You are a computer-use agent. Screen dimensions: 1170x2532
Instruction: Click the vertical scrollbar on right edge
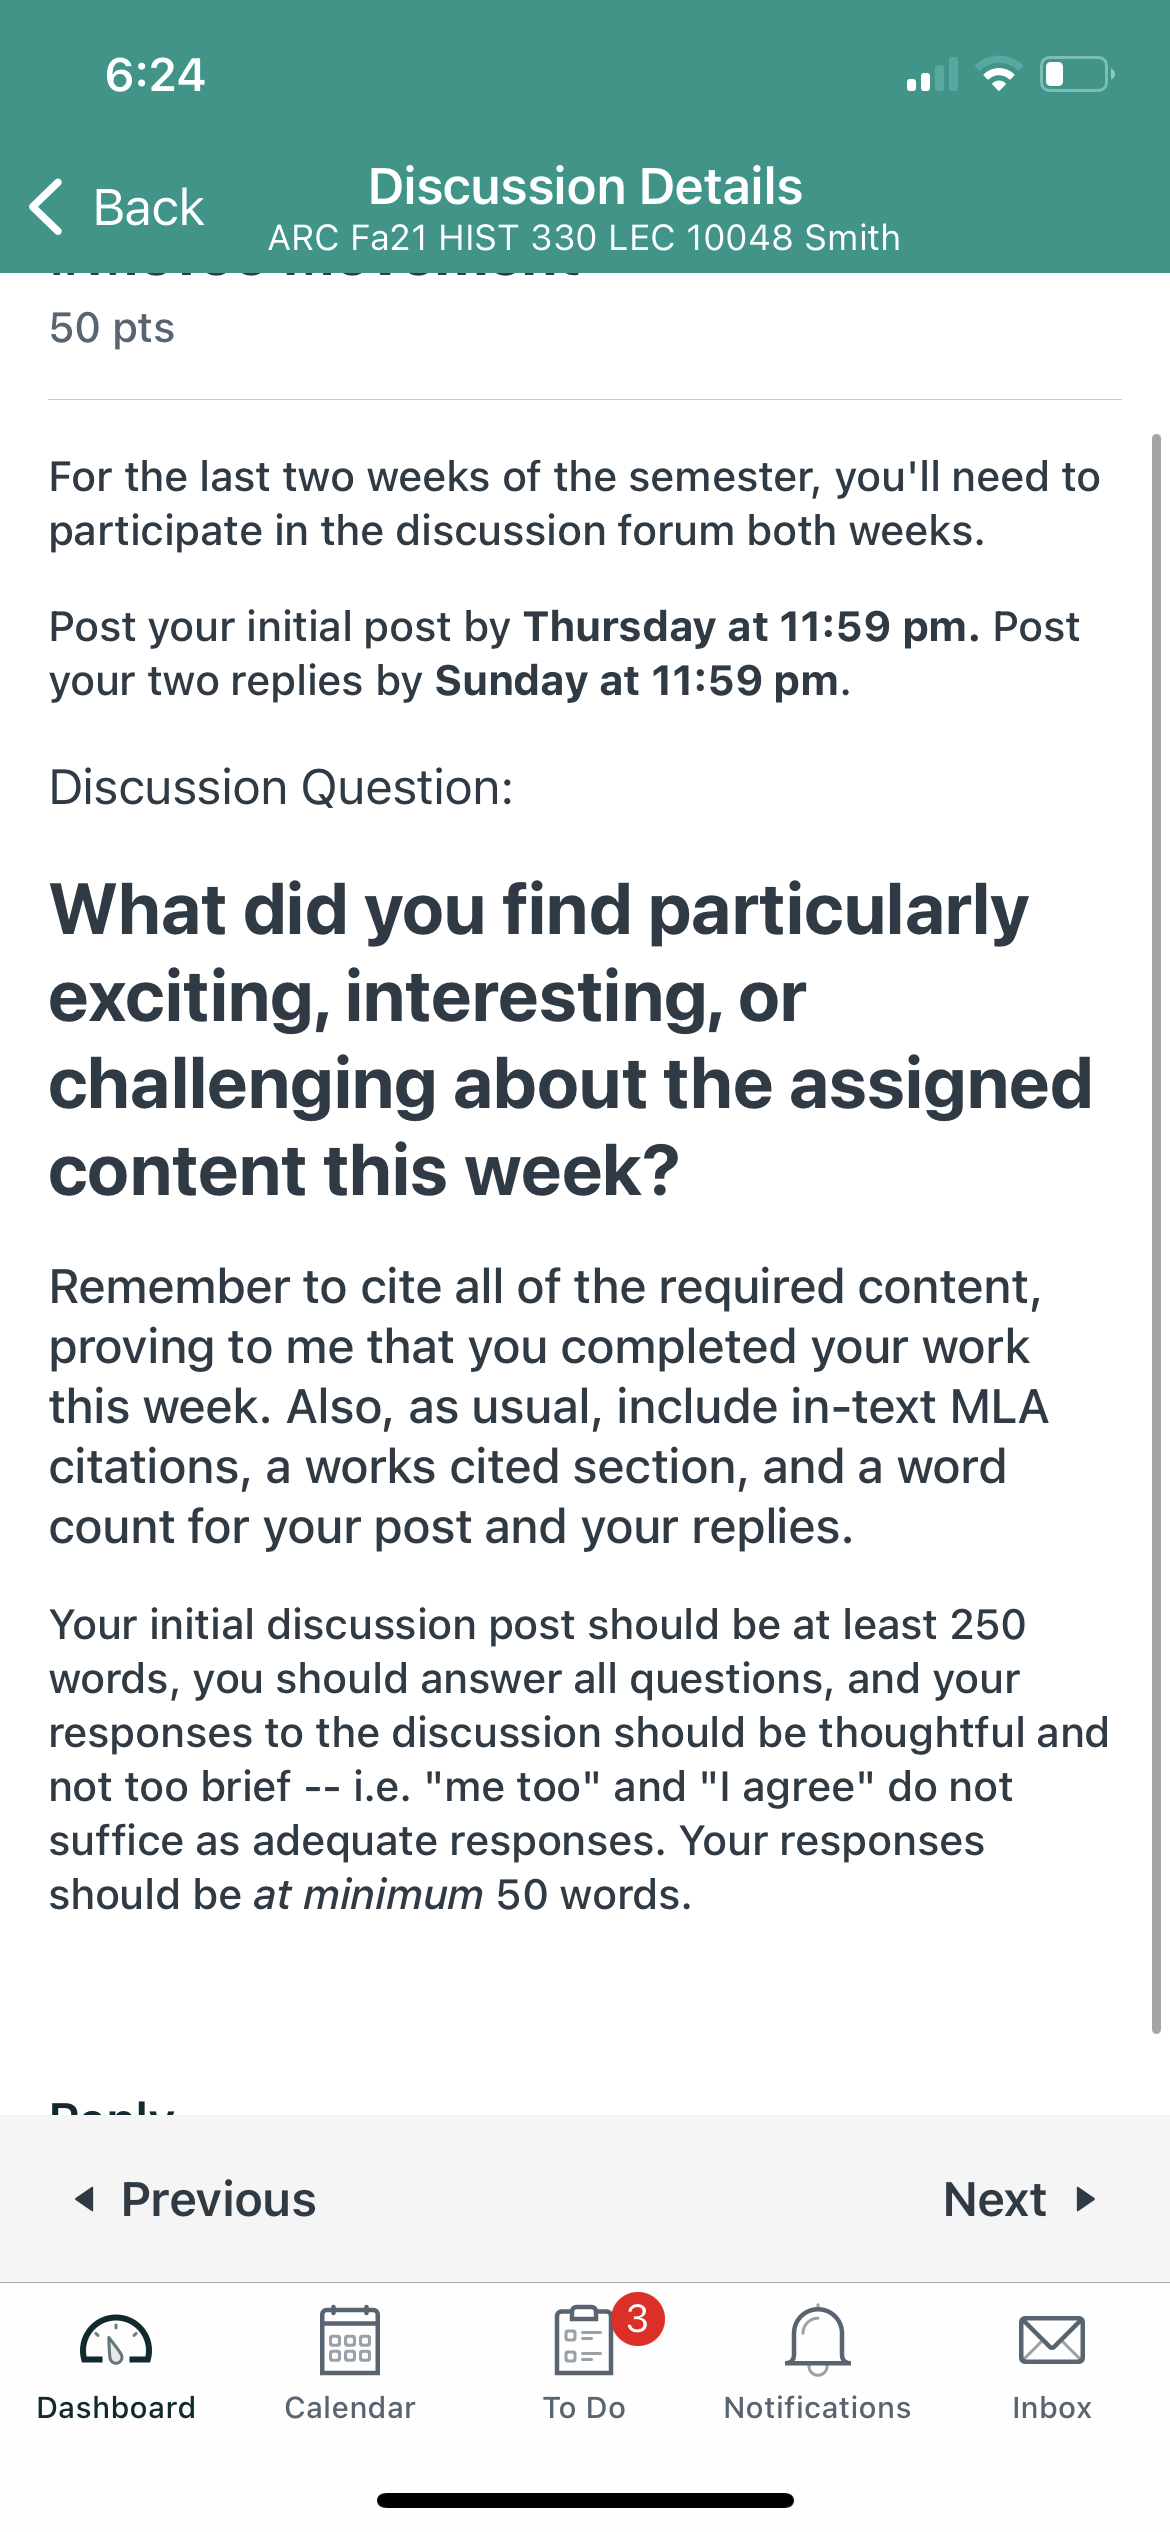click(x=1156, y=1233)
